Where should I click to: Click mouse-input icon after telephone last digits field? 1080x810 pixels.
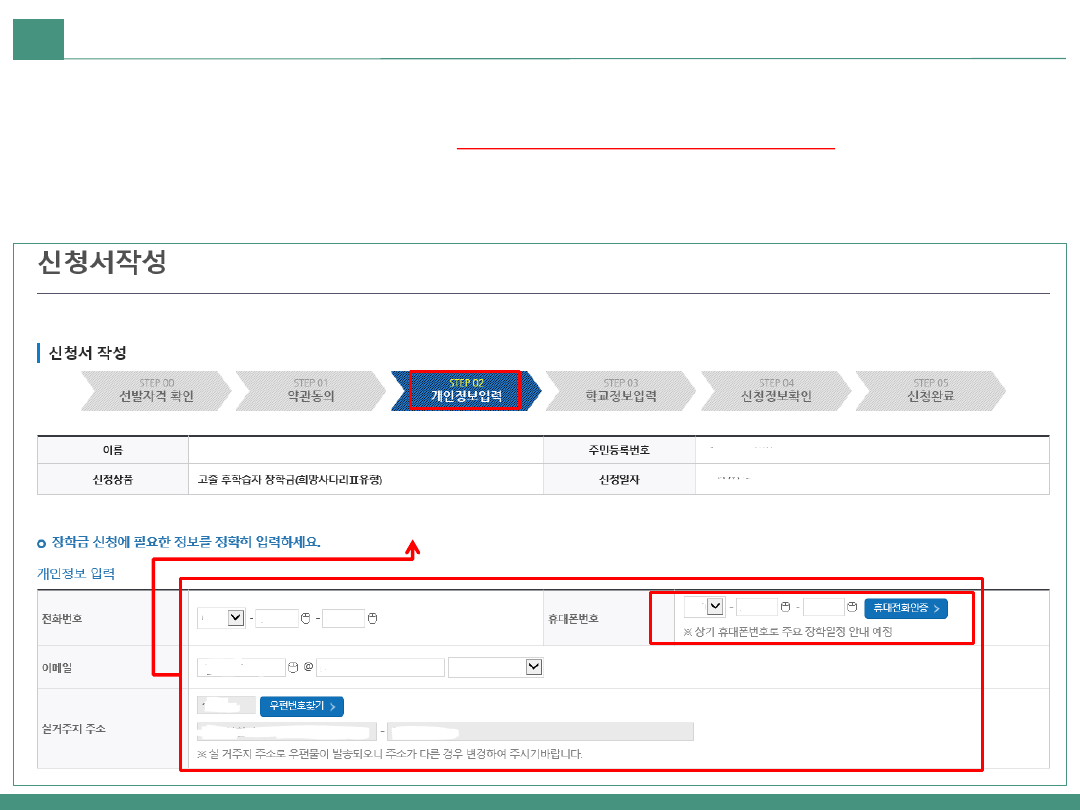(372, 619)
